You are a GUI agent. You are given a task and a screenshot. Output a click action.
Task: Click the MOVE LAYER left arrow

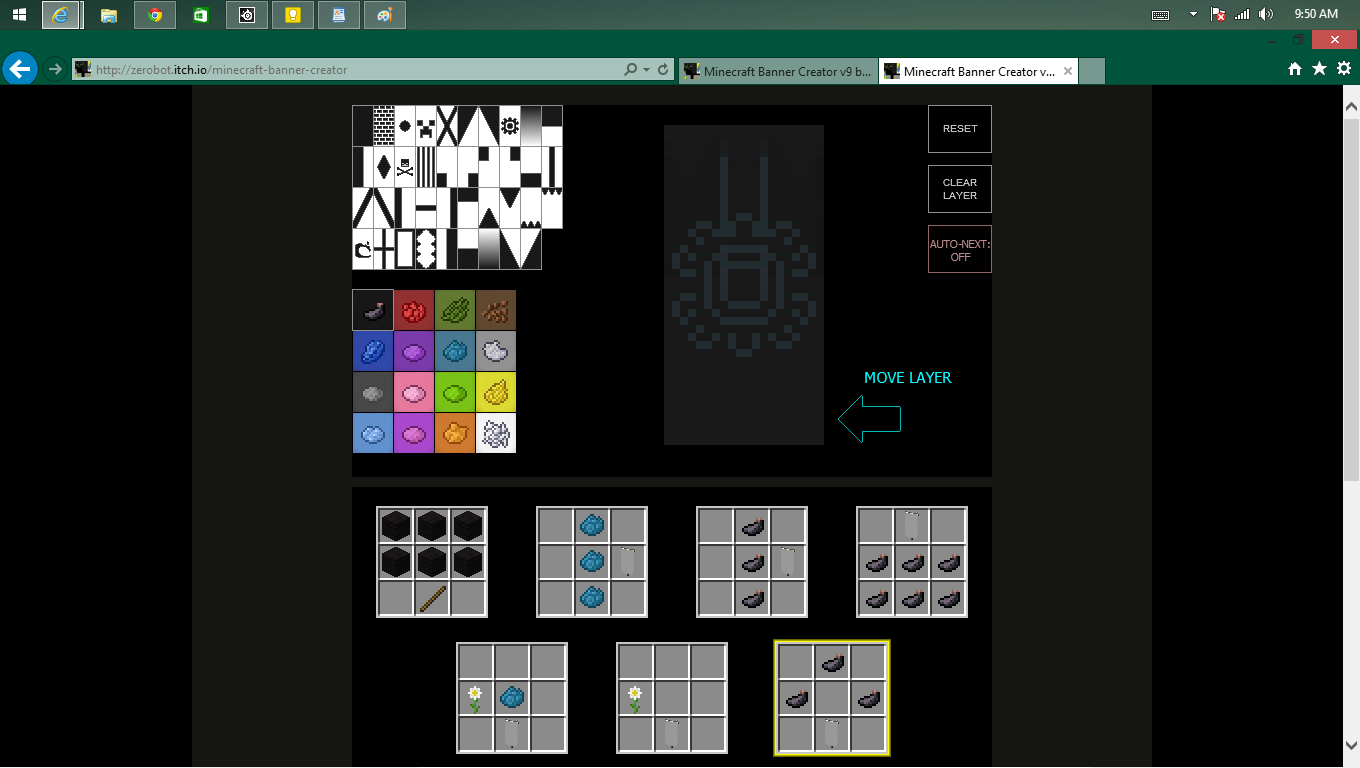point(870,419)
